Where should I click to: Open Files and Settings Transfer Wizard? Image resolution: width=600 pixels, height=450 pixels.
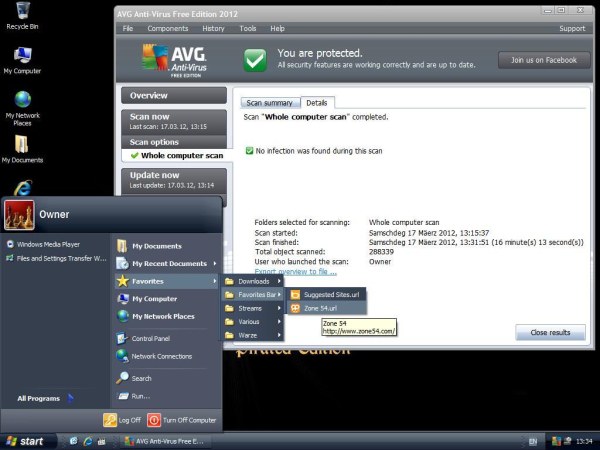point(57,258)
